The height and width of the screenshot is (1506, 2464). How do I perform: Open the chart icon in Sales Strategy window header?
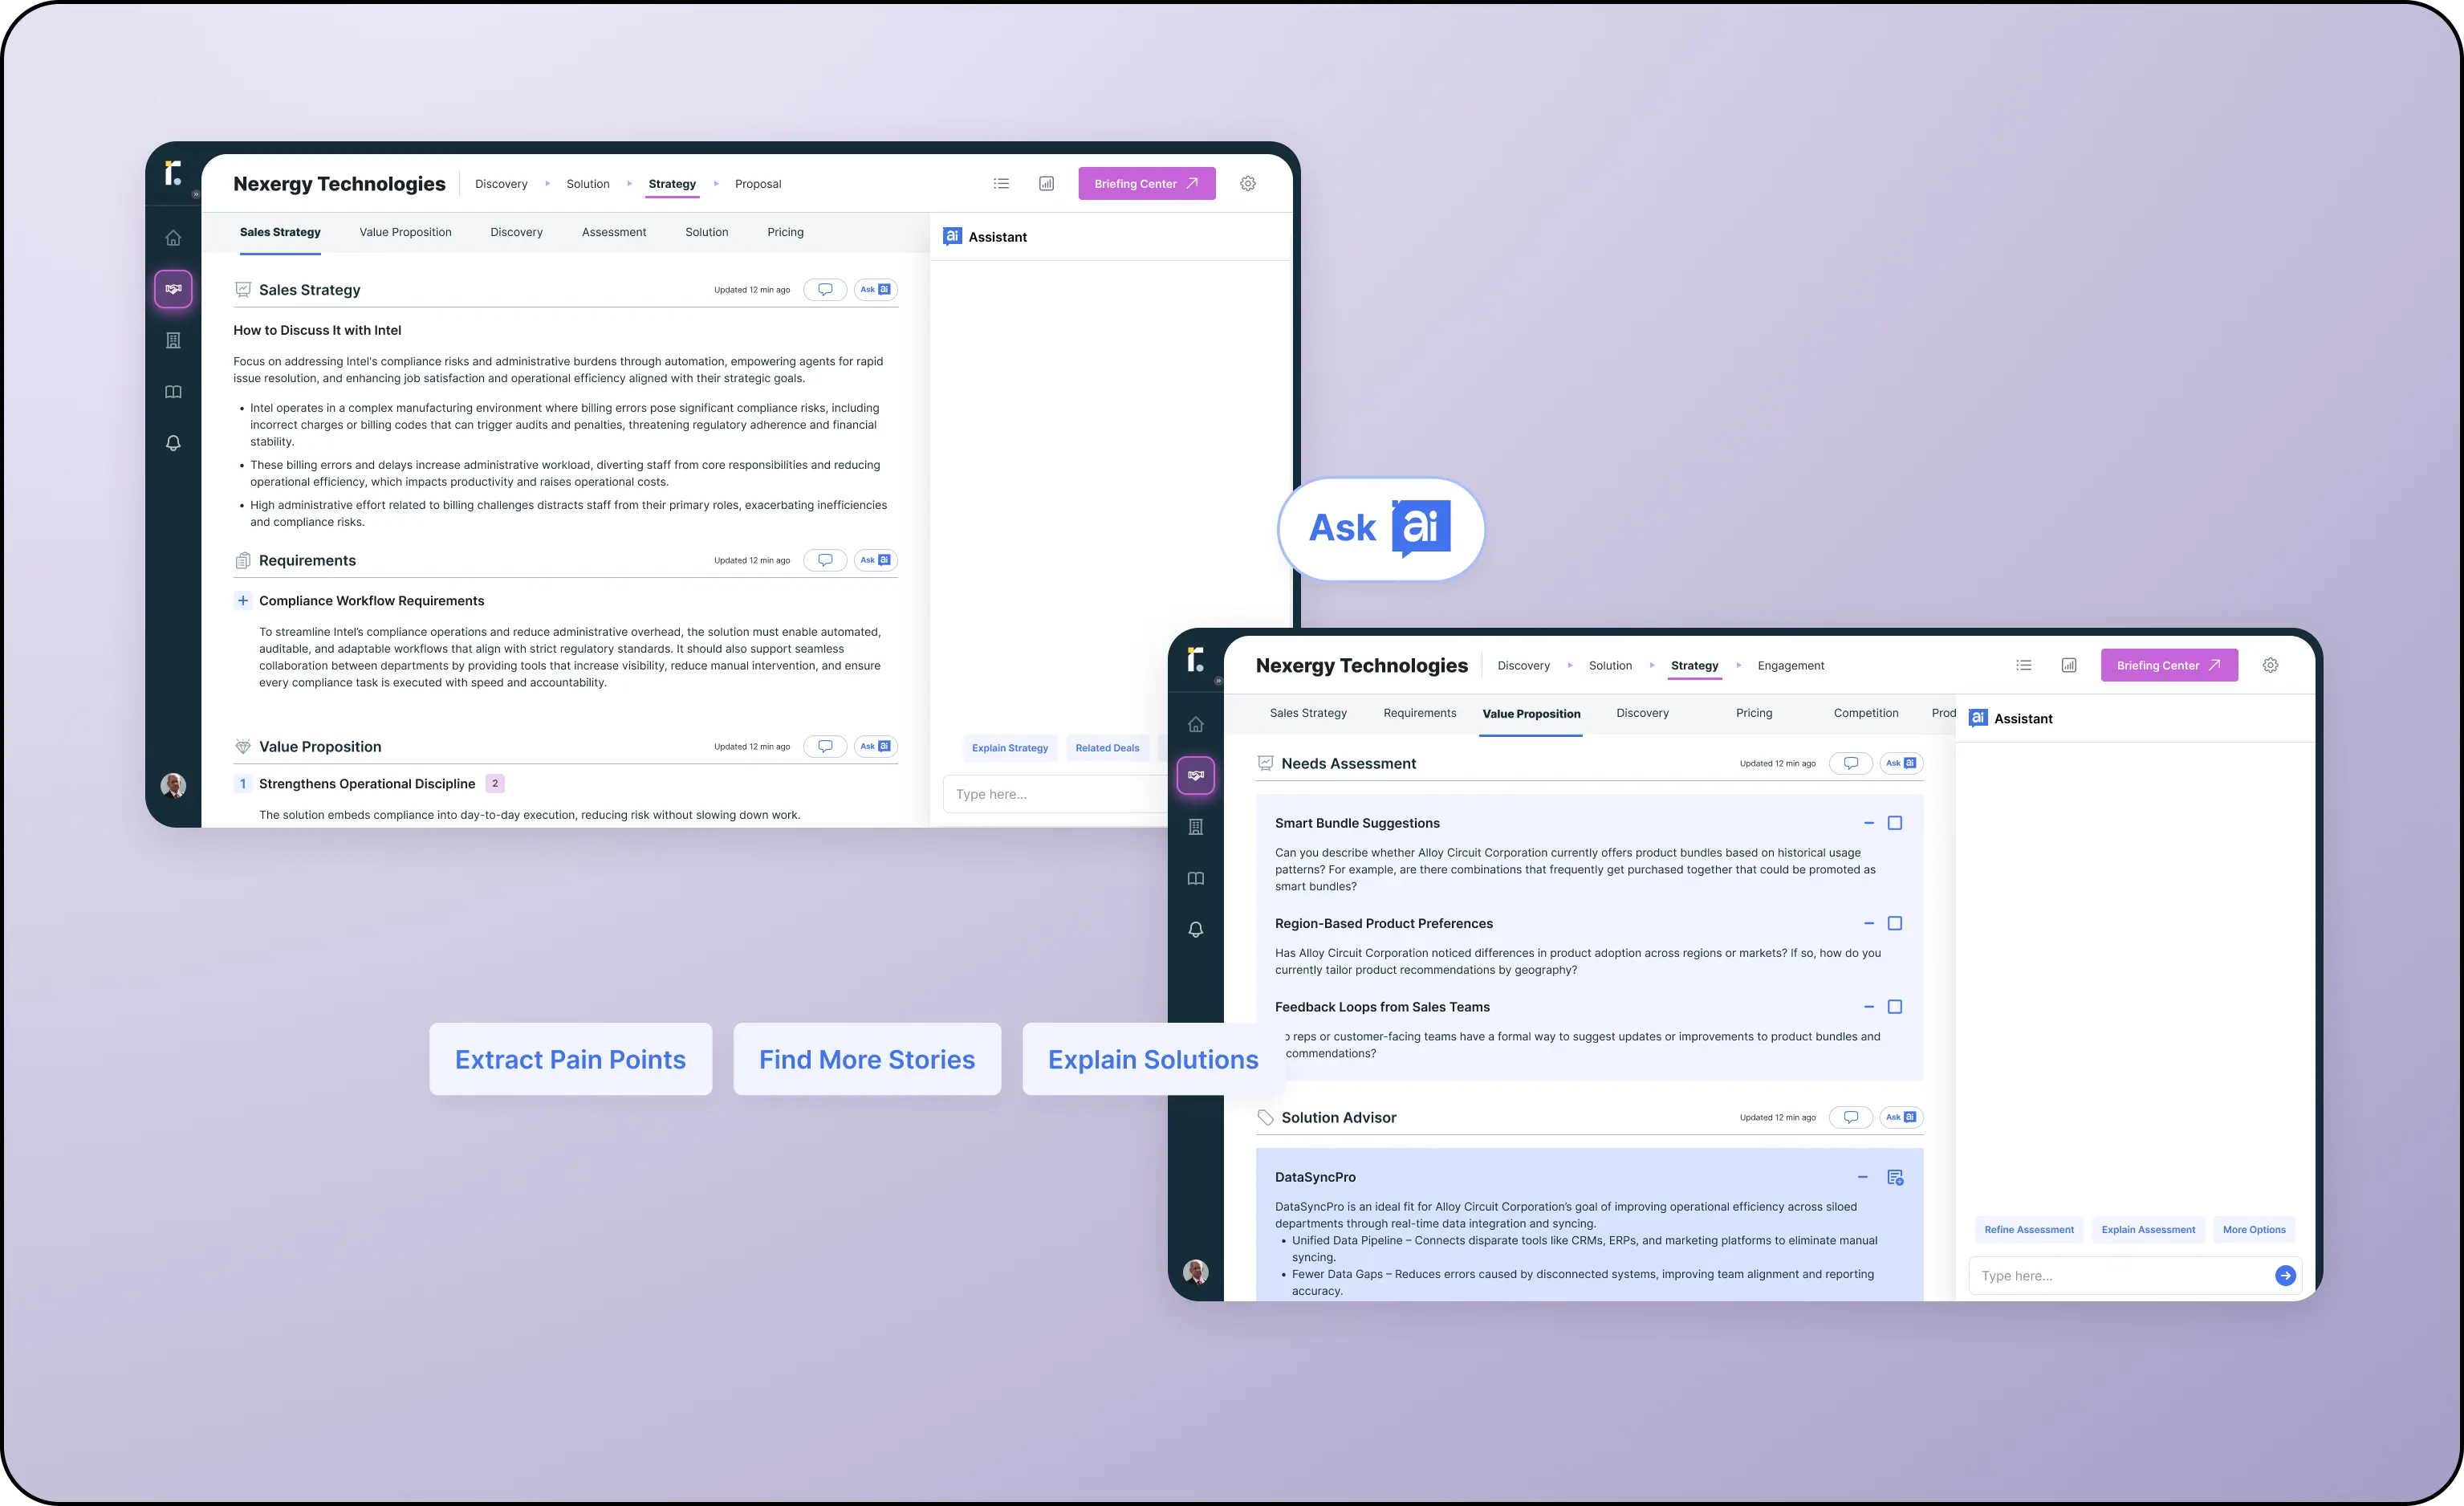coord(1046,184)
